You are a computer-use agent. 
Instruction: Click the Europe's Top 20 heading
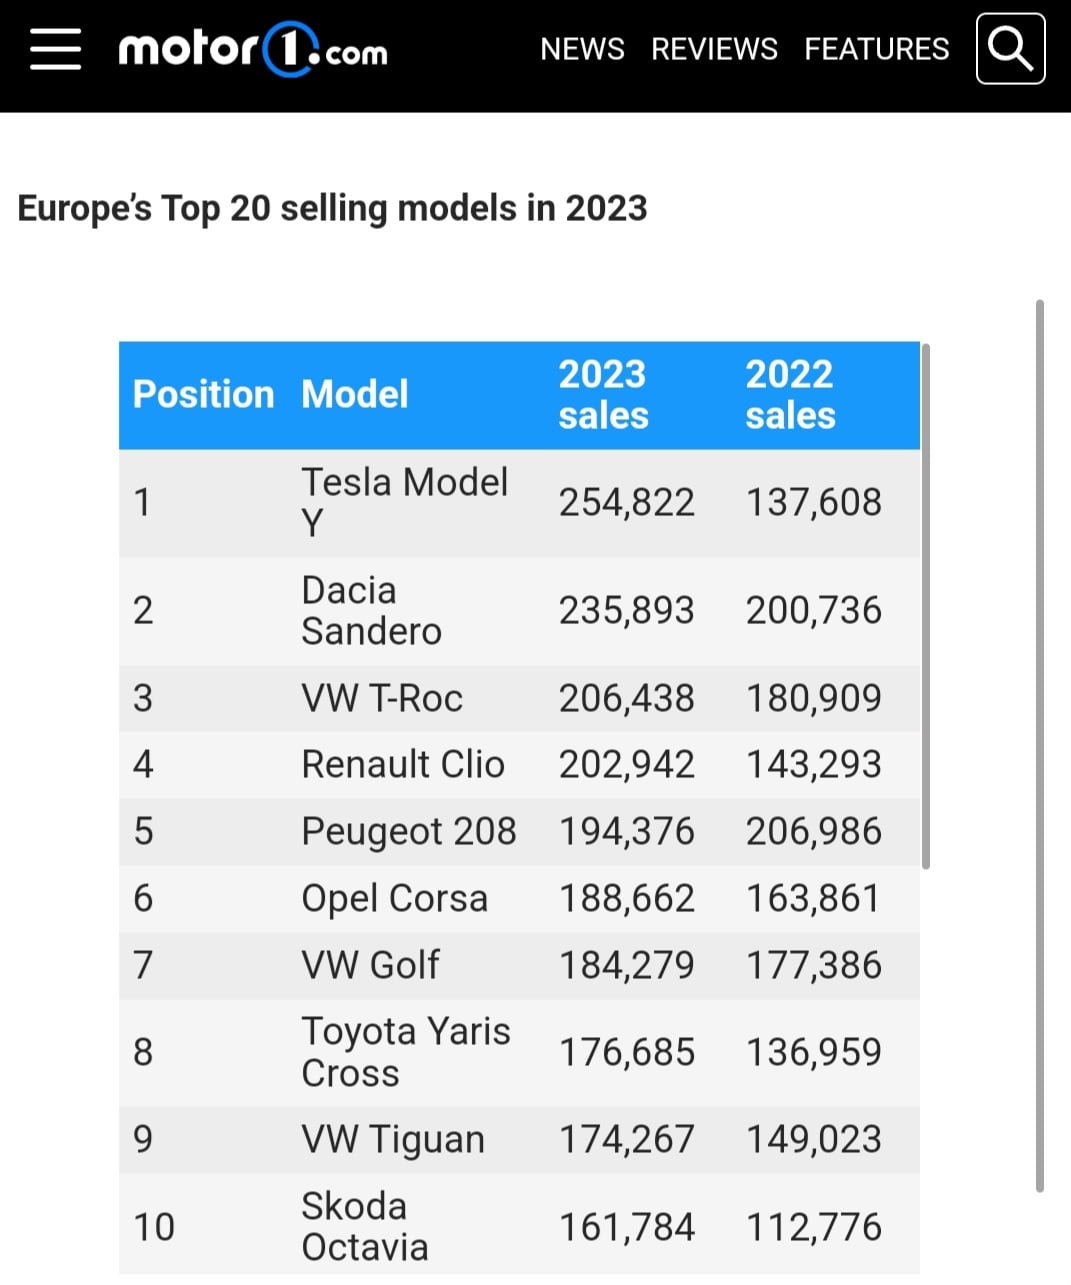click(x=332, y=208)
